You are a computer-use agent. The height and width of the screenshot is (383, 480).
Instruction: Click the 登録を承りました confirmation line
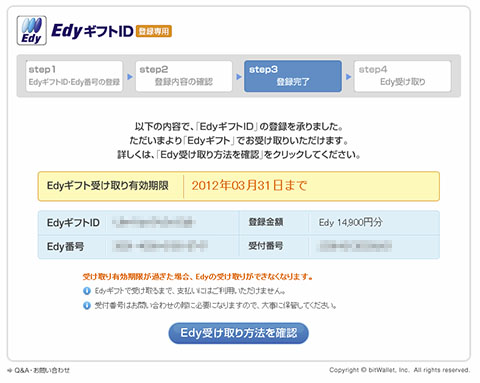point(239,127)
